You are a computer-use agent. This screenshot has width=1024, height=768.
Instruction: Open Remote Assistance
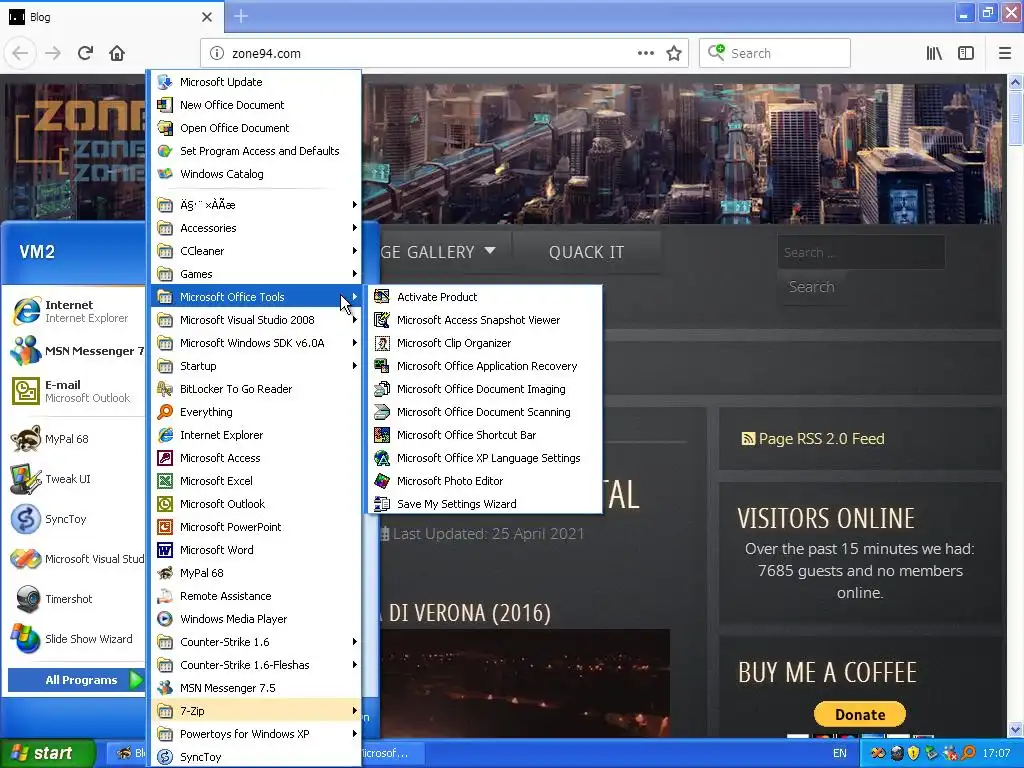[x=256, y=596]
